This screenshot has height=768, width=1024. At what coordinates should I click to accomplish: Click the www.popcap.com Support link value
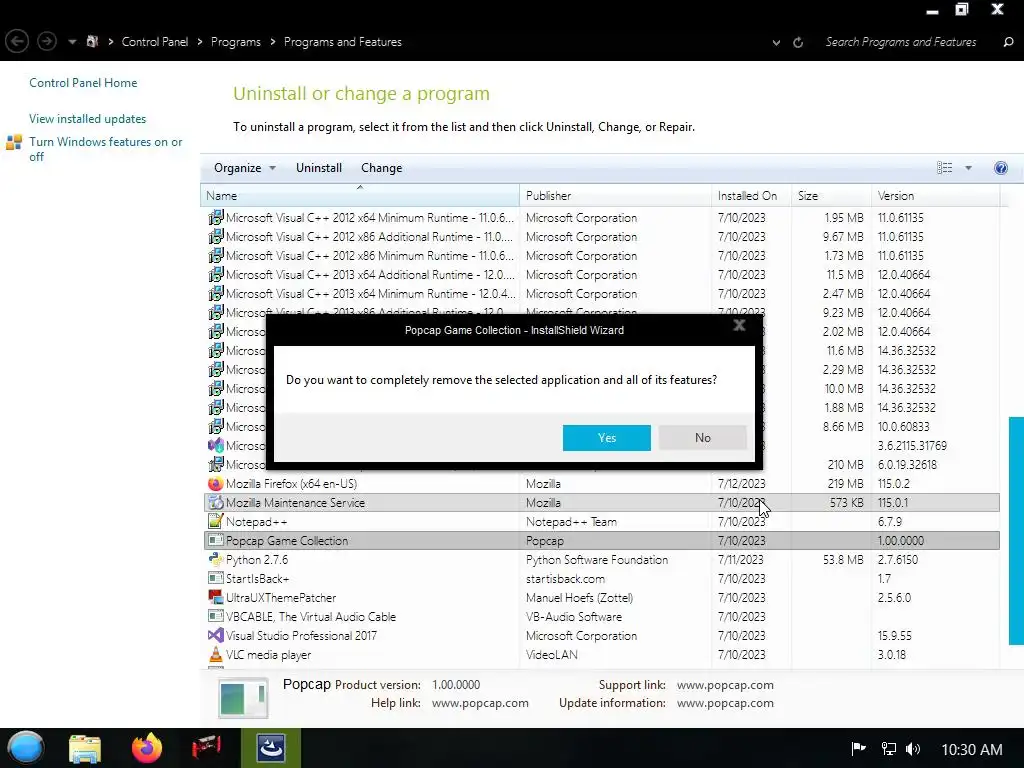(725, 685)
